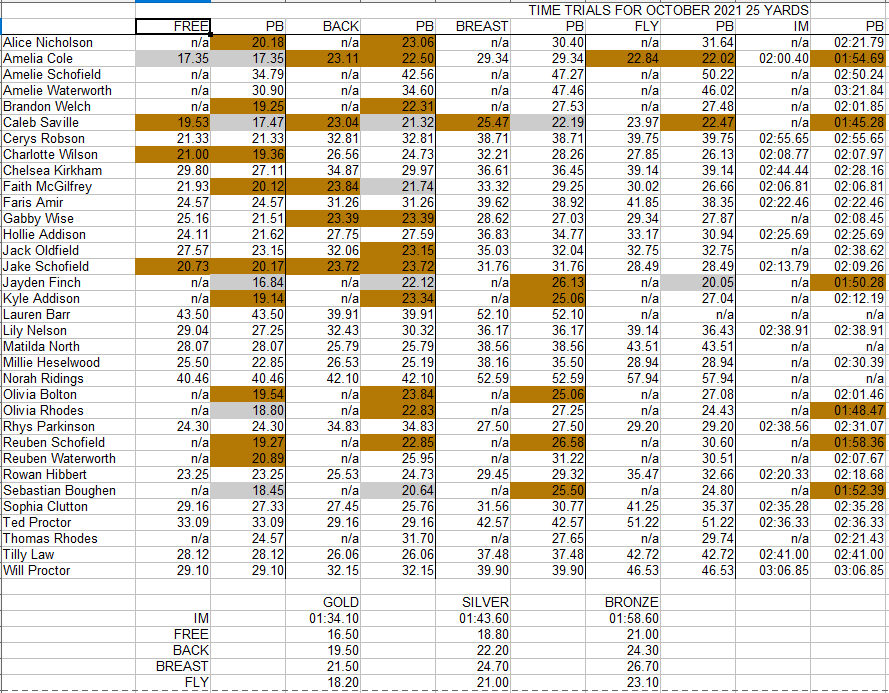Click the BACK column header cell
The width and height of the screenshot is (889, 693).
click(323, 26)
